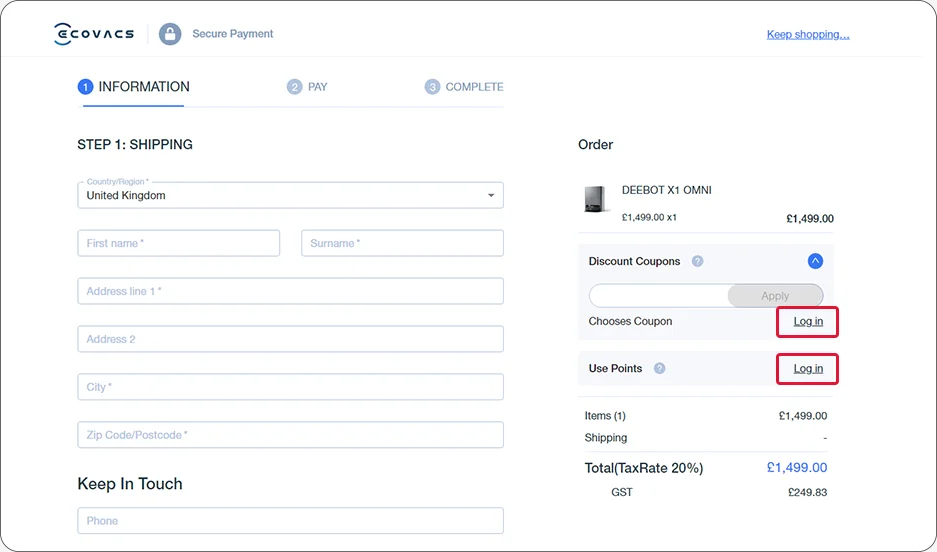
Task: Open the Country/Region dropdown
Action: (290, 195)
